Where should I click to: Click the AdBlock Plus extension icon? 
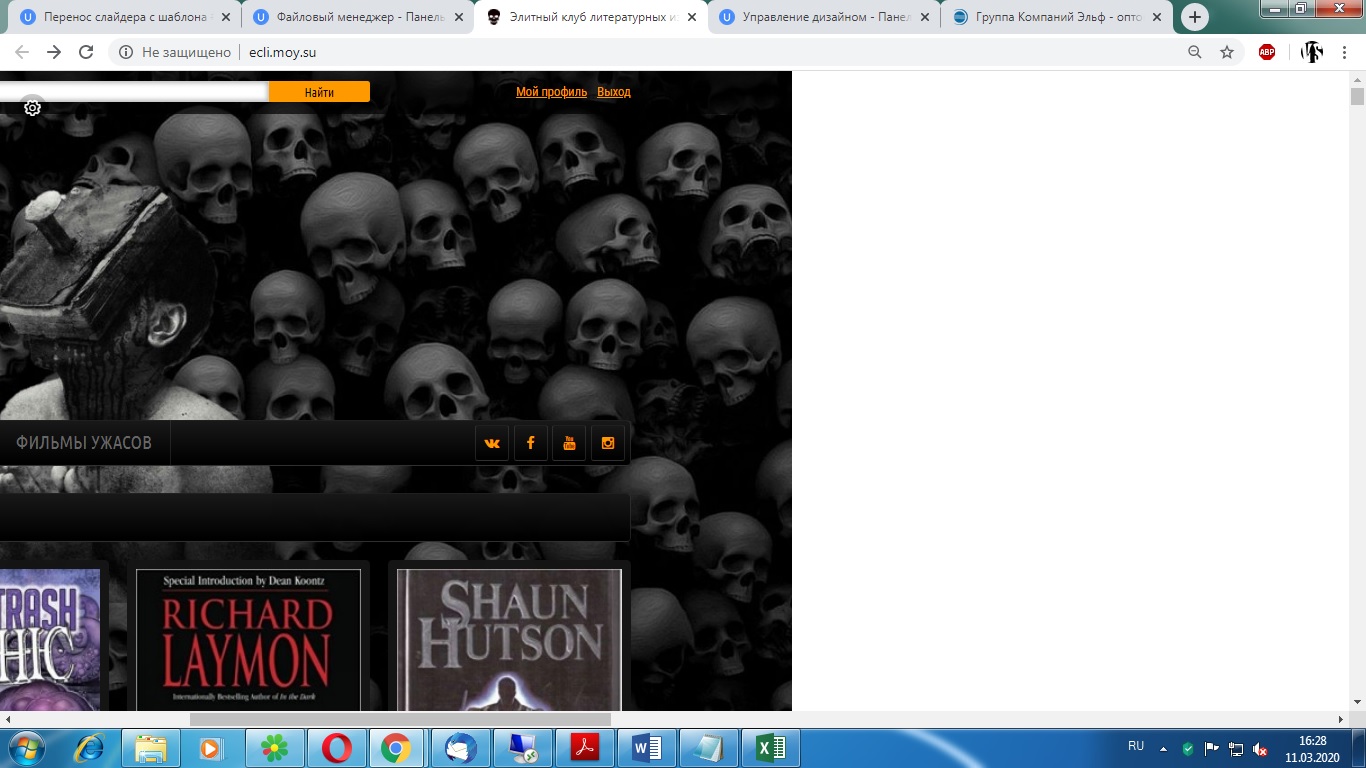pos(1267,52)
